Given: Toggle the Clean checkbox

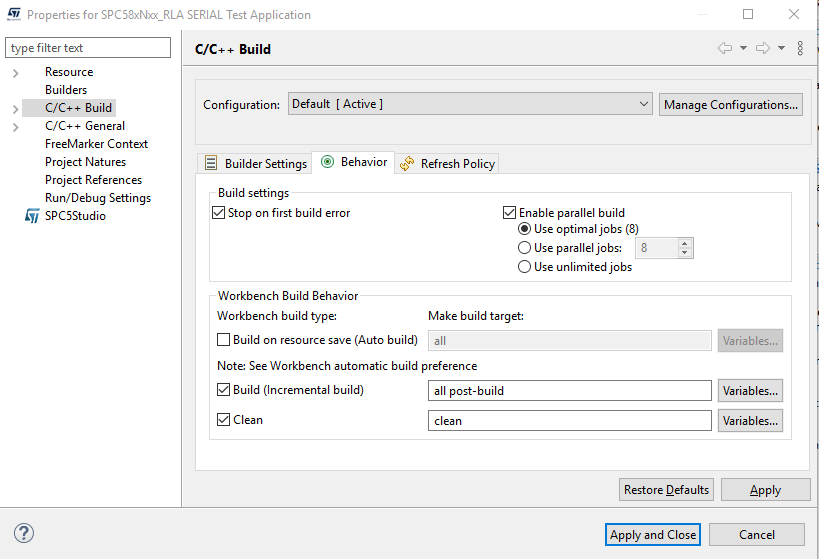Looking at the screenshot, I should pos(224,420).
